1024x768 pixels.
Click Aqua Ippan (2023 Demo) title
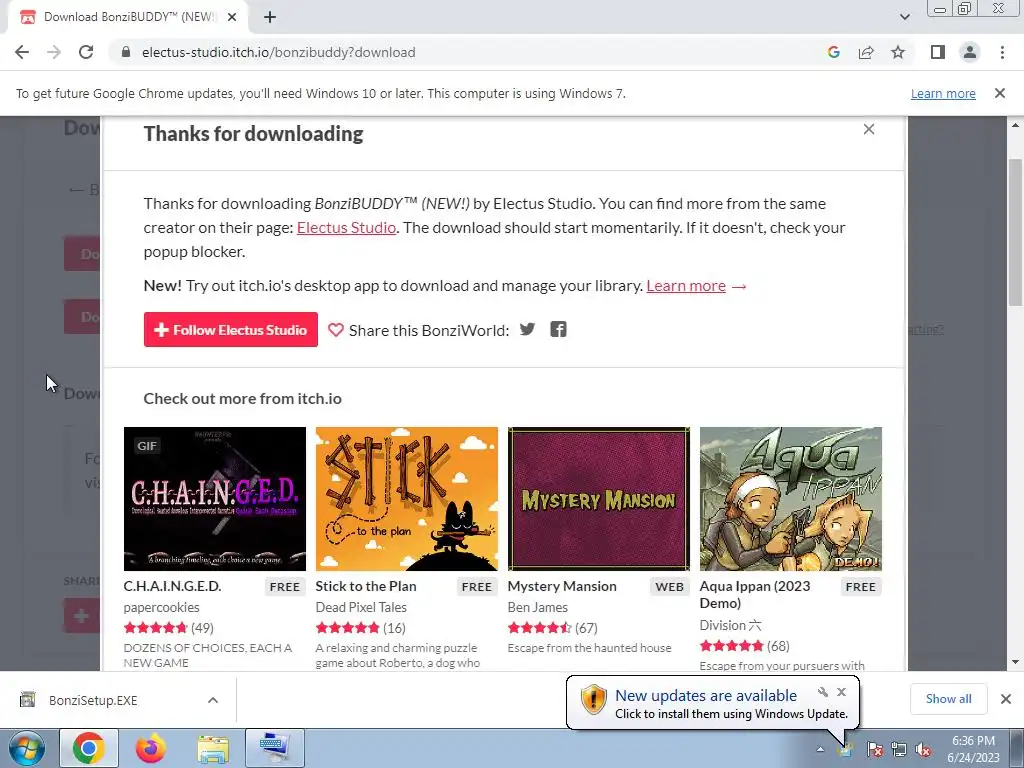[755, 594]
